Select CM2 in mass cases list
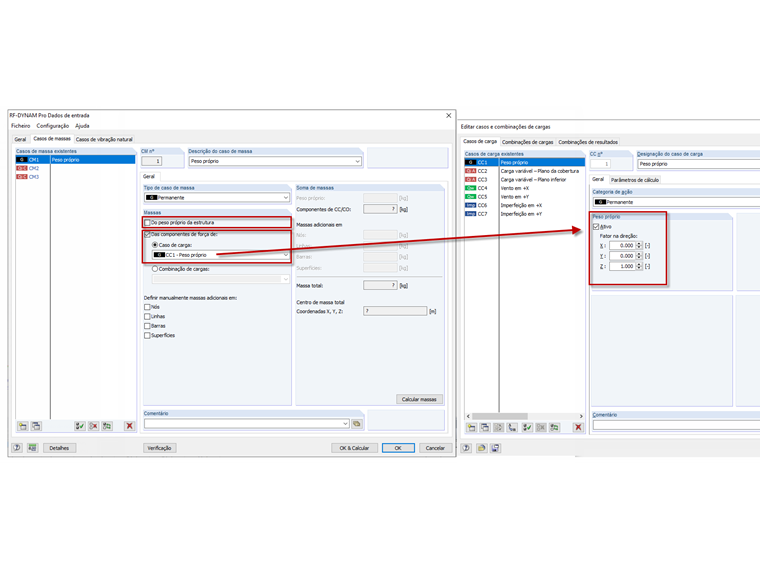 75,168
